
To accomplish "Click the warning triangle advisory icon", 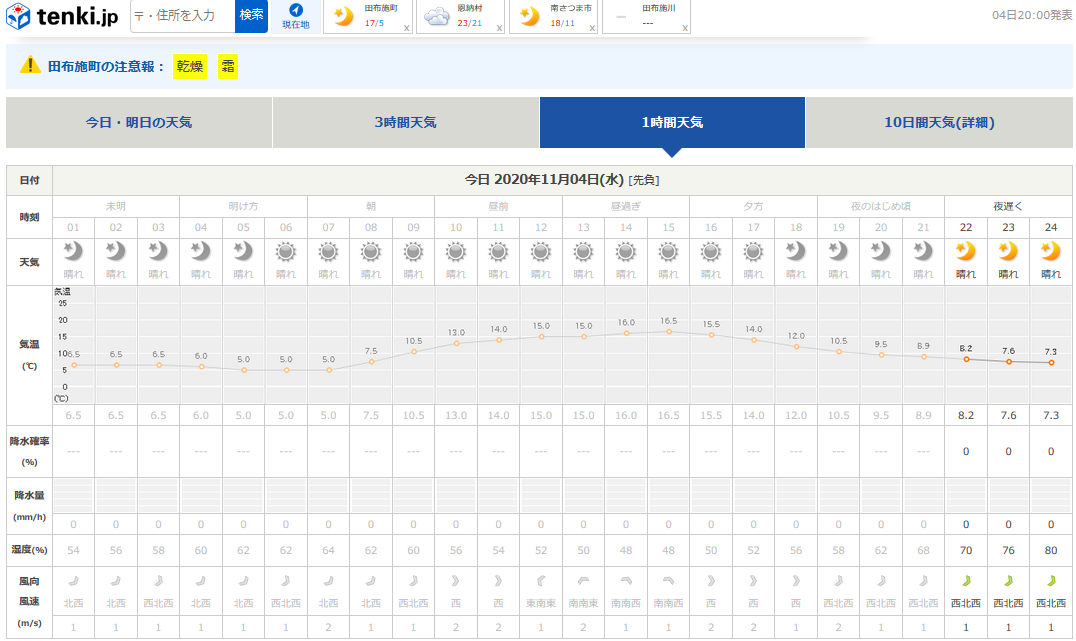I will click(x=30, y=65).
